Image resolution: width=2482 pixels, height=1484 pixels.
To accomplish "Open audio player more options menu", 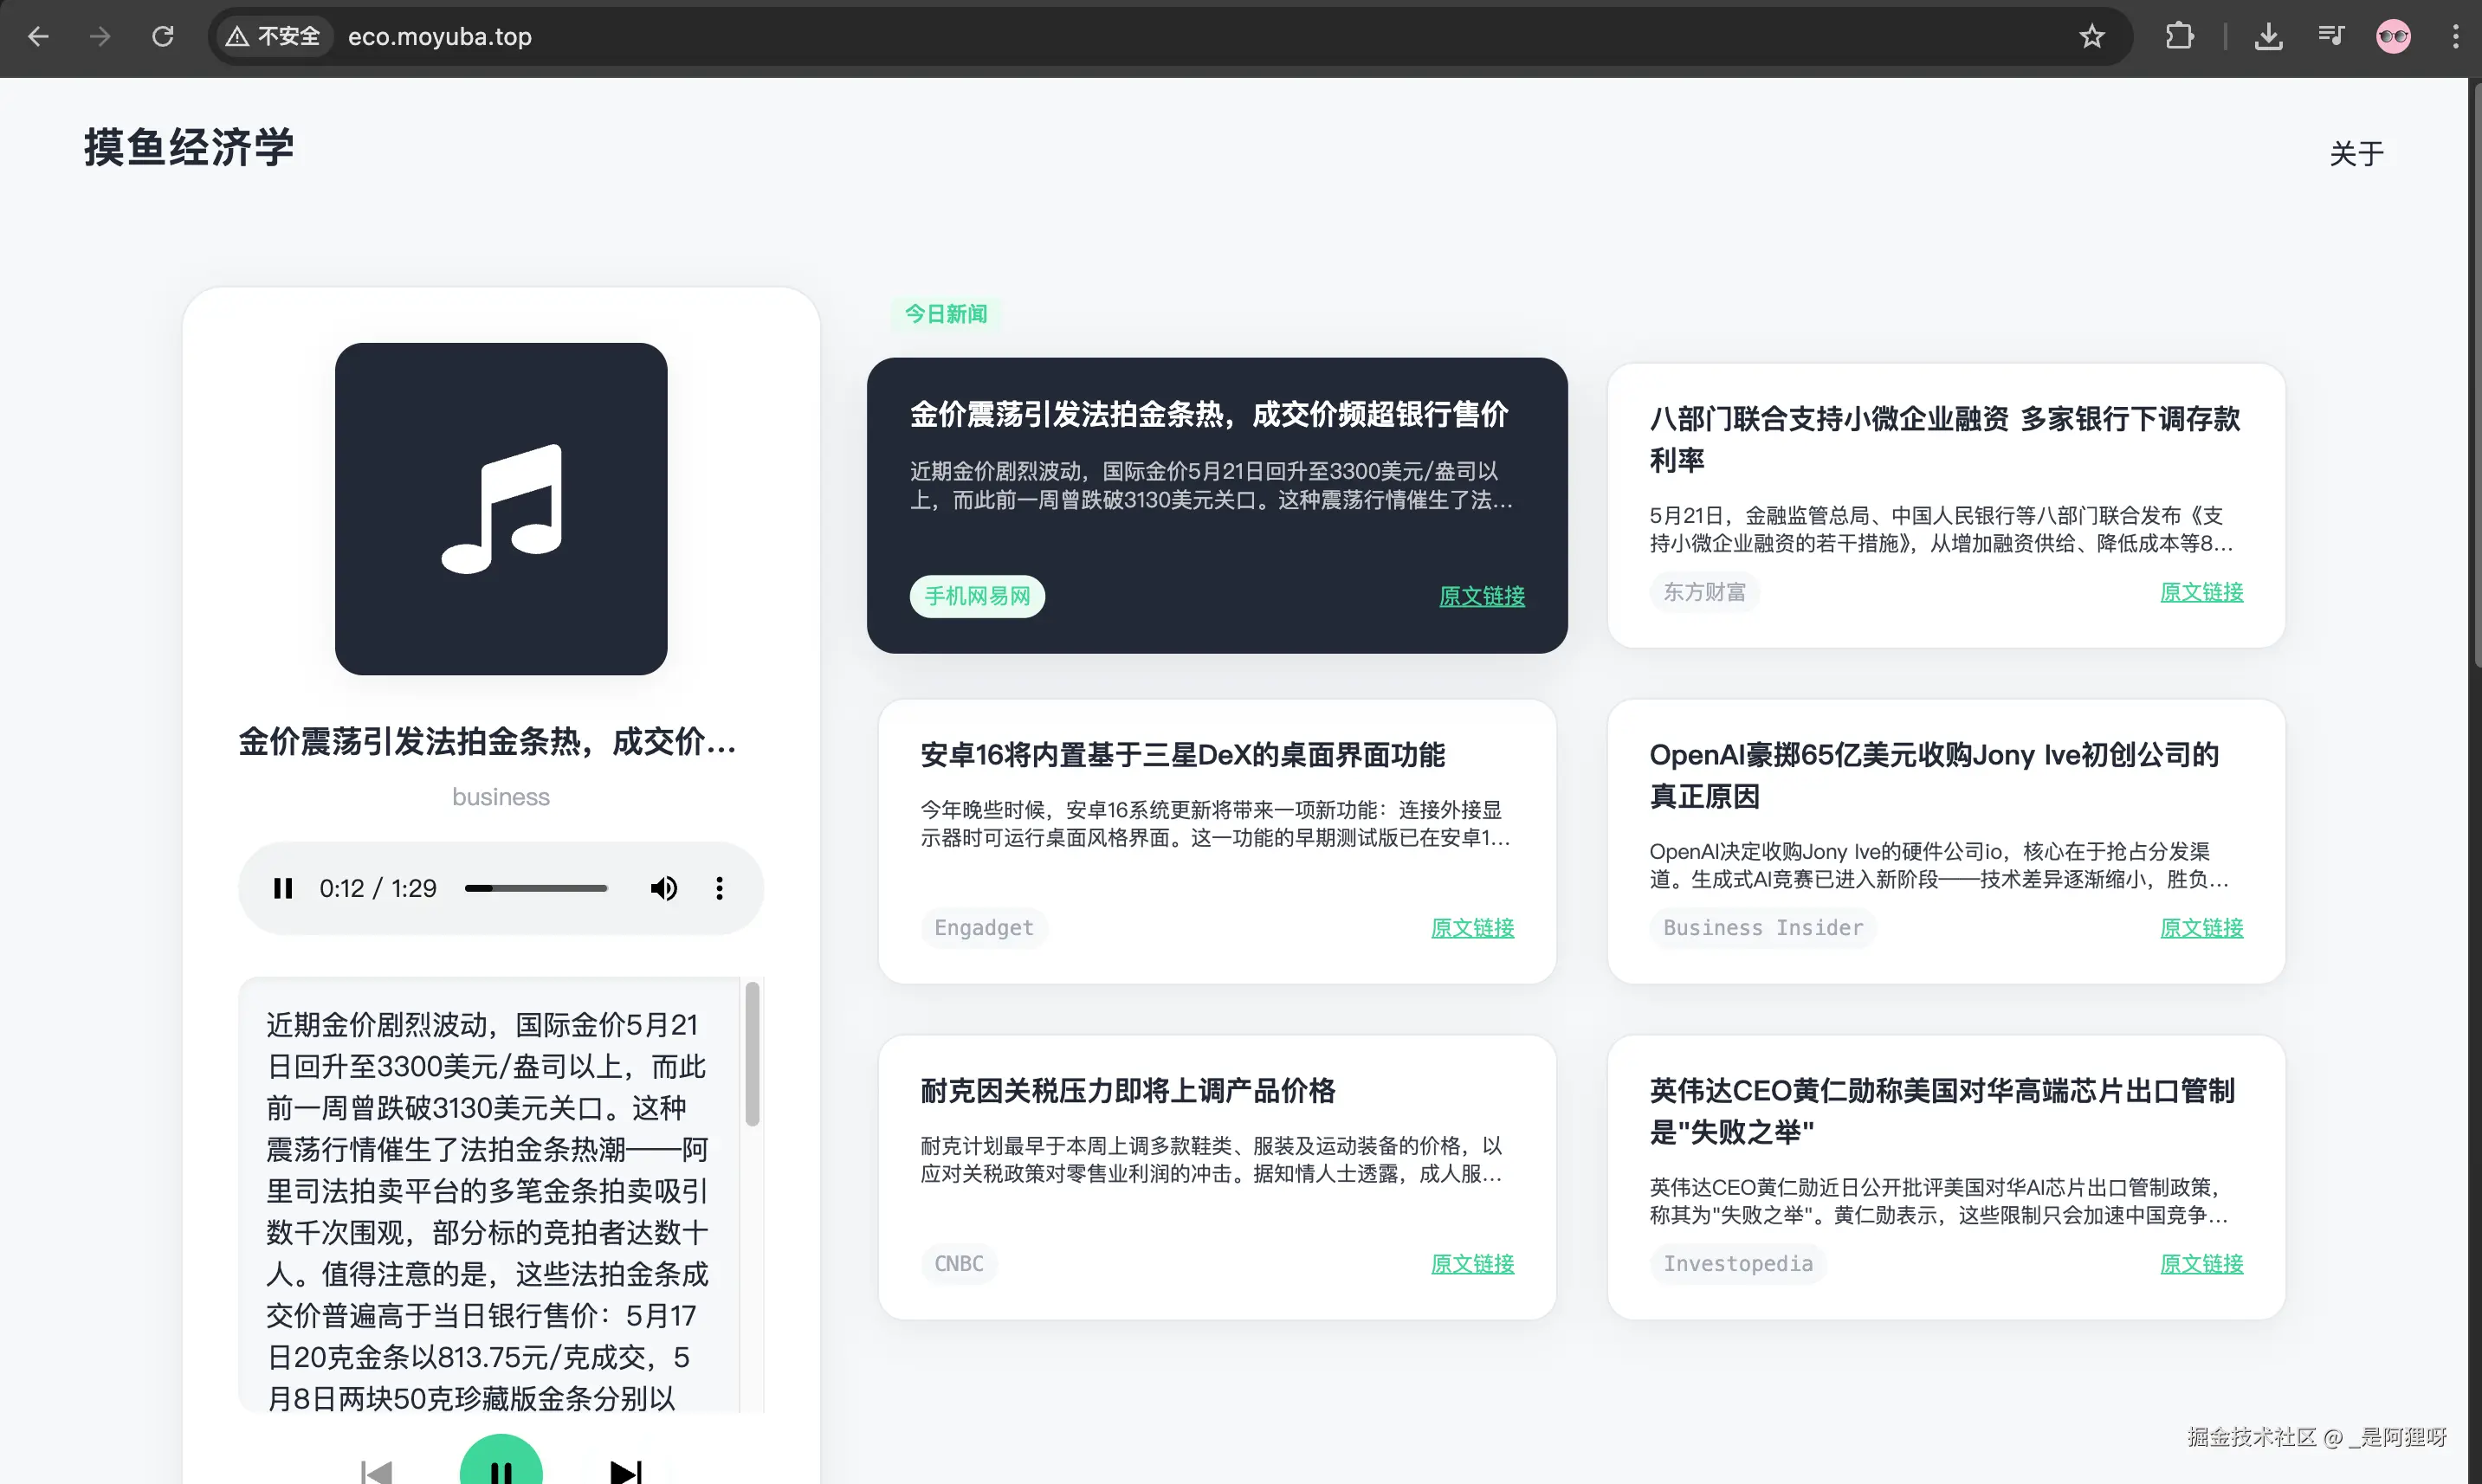I will pyautogui.click(x=719, y=888).
